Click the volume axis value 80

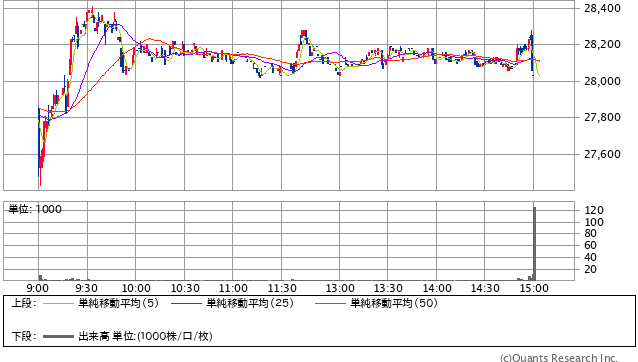590,233
